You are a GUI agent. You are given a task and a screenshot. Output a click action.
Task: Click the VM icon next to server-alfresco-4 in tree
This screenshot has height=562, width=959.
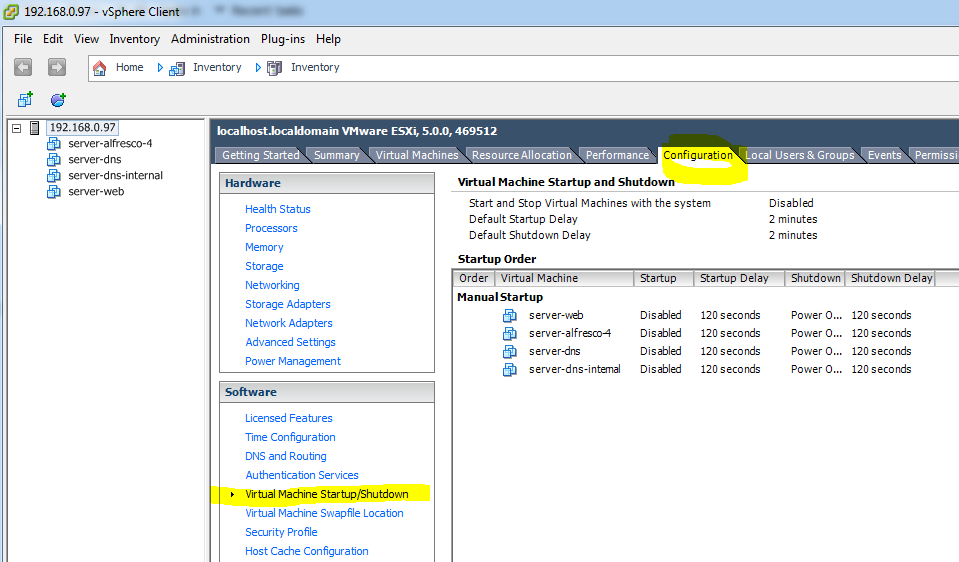pyautogui.click(x=54, y=144)
